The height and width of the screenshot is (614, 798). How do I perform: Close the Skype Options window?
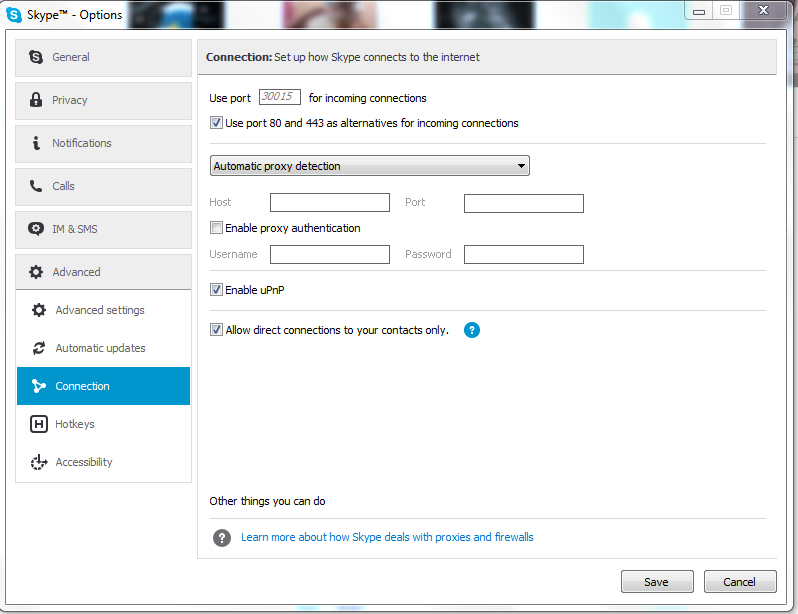click(x=763, y=10)
